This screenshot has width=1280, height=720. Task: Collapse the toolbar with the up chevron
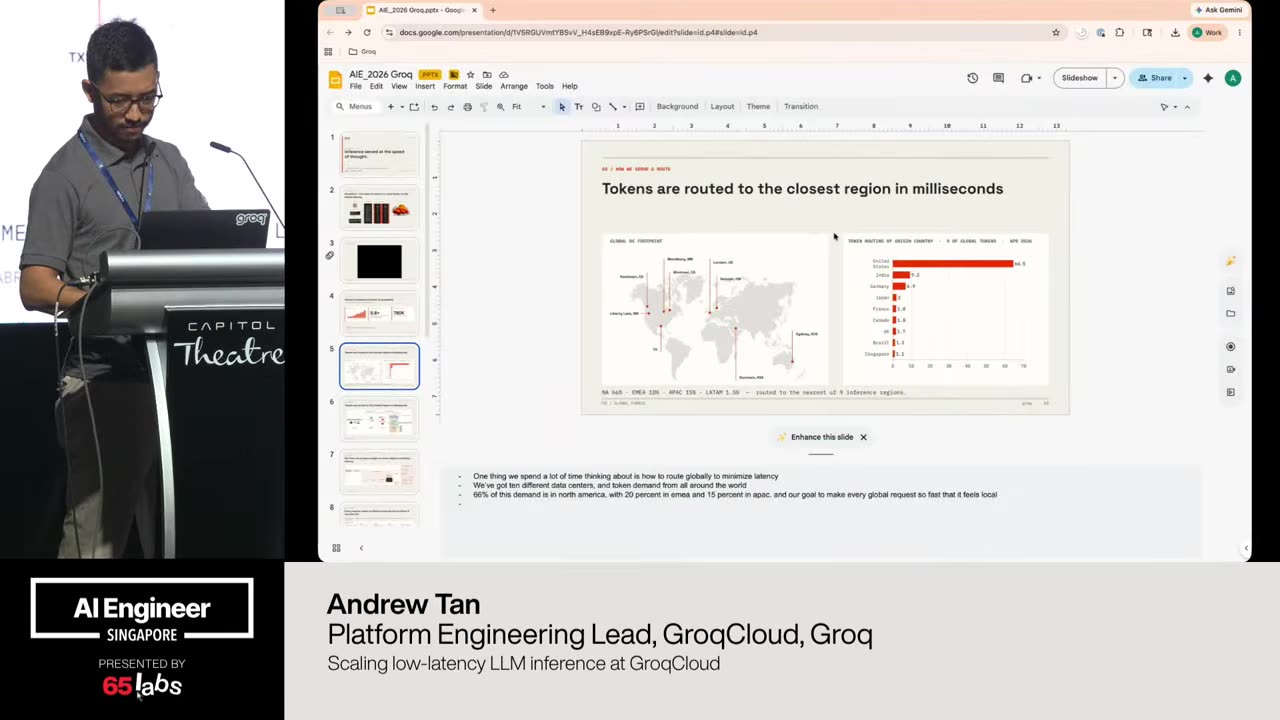pyautogui.click(x=1187, y=107)
